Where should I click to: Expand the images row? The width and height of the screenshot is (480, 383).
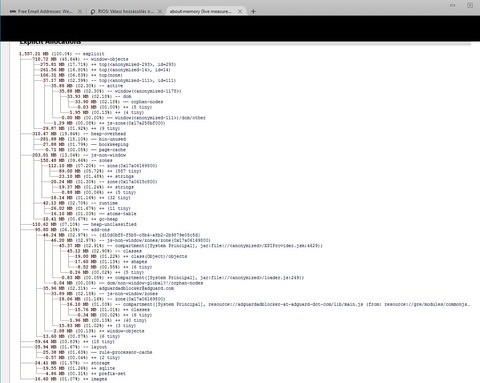tap(71, 379)
